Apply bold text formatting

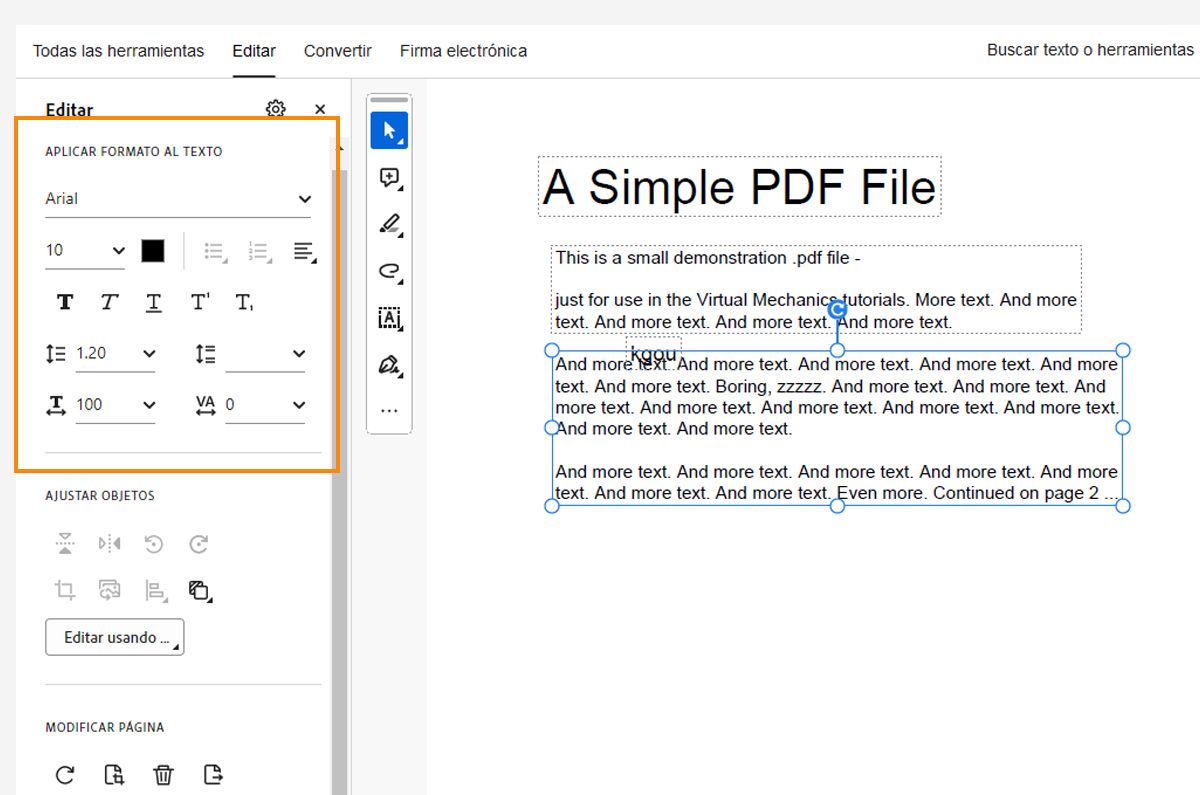point(65,302)
